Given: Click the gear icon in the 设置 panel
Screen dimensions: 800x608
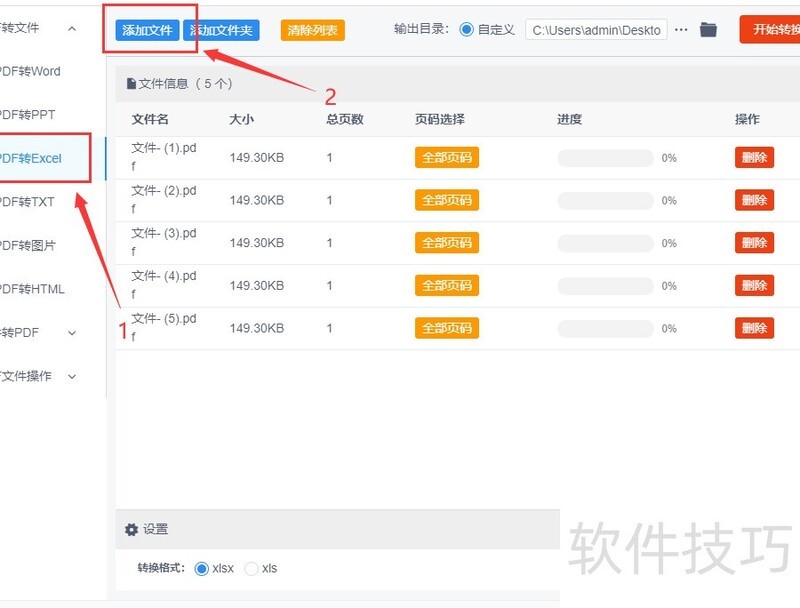Looking at the screenshot, I should click(x=131, y=529).
